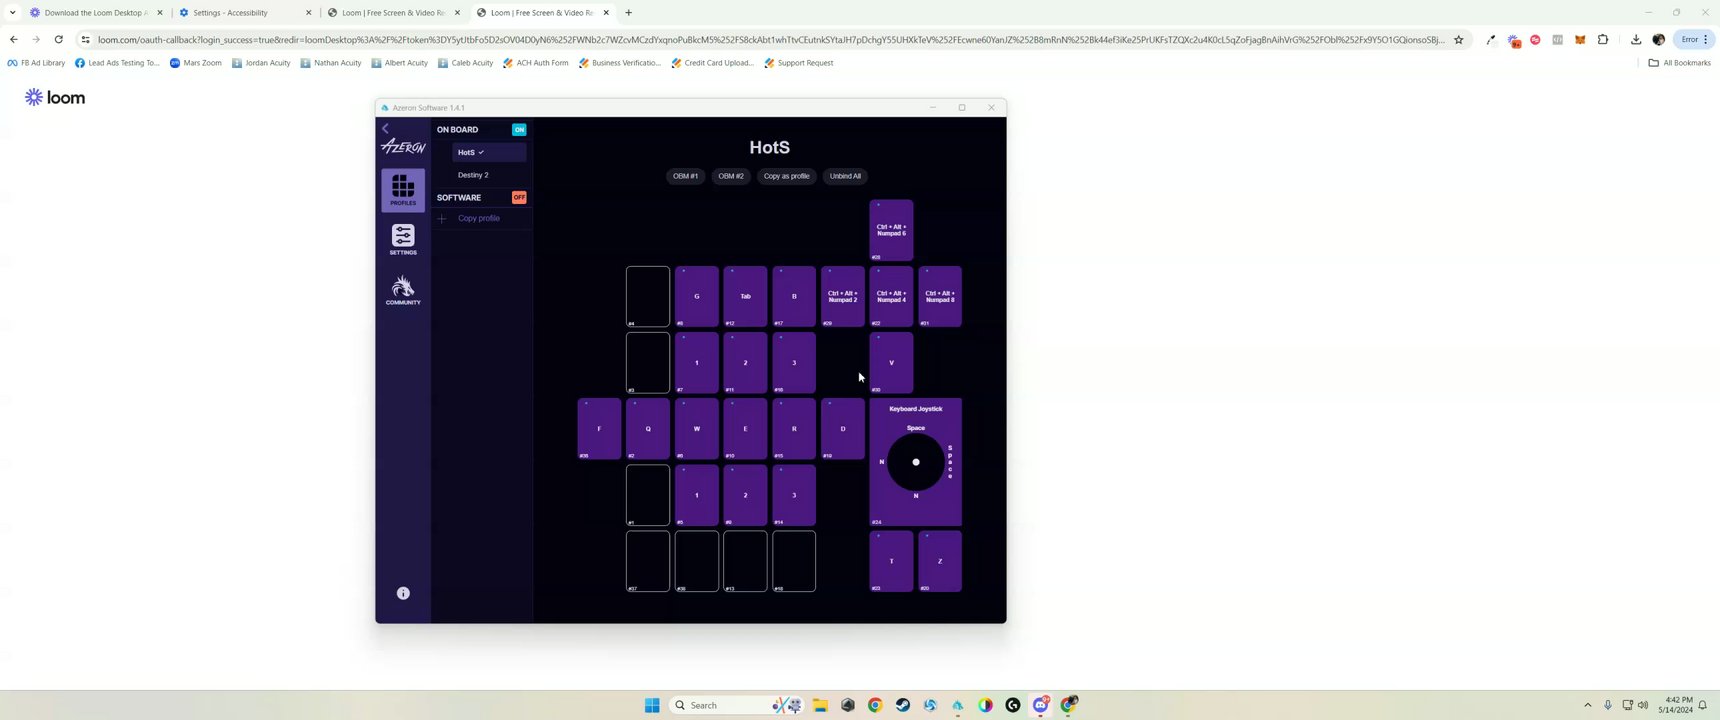Select the V key binding
This screenshot has height=720, width=1720.
click(891, 362)
